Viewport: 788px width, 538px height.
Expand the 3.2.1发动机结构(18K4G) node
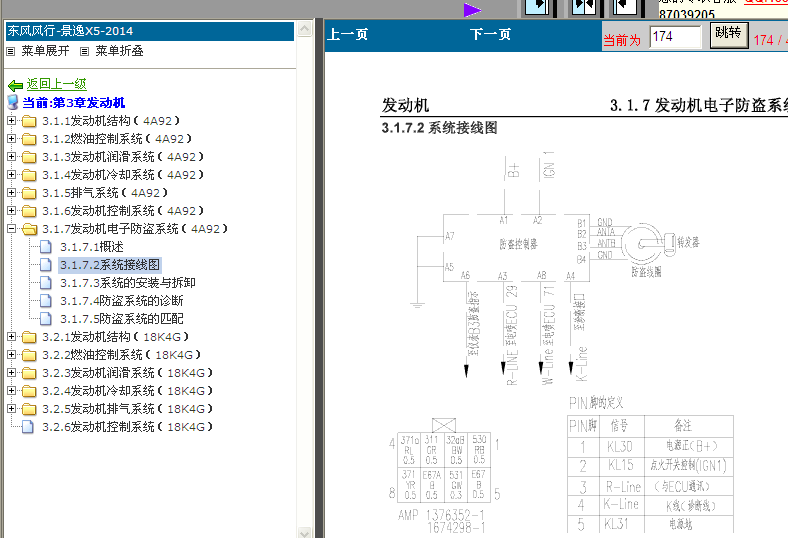click(11, 337)
